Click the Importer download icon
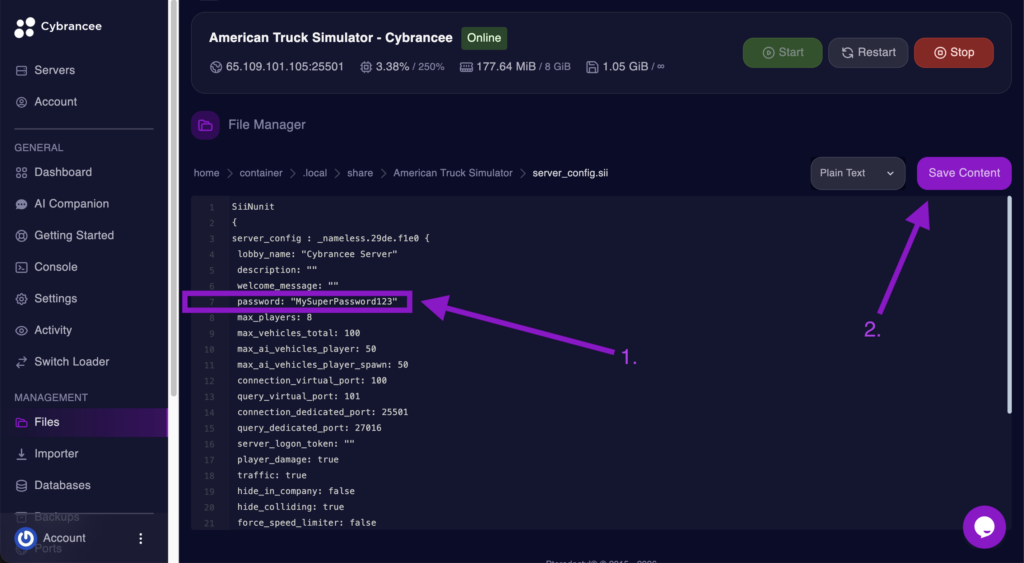The image size is (1024, 563). pos(22,454)
